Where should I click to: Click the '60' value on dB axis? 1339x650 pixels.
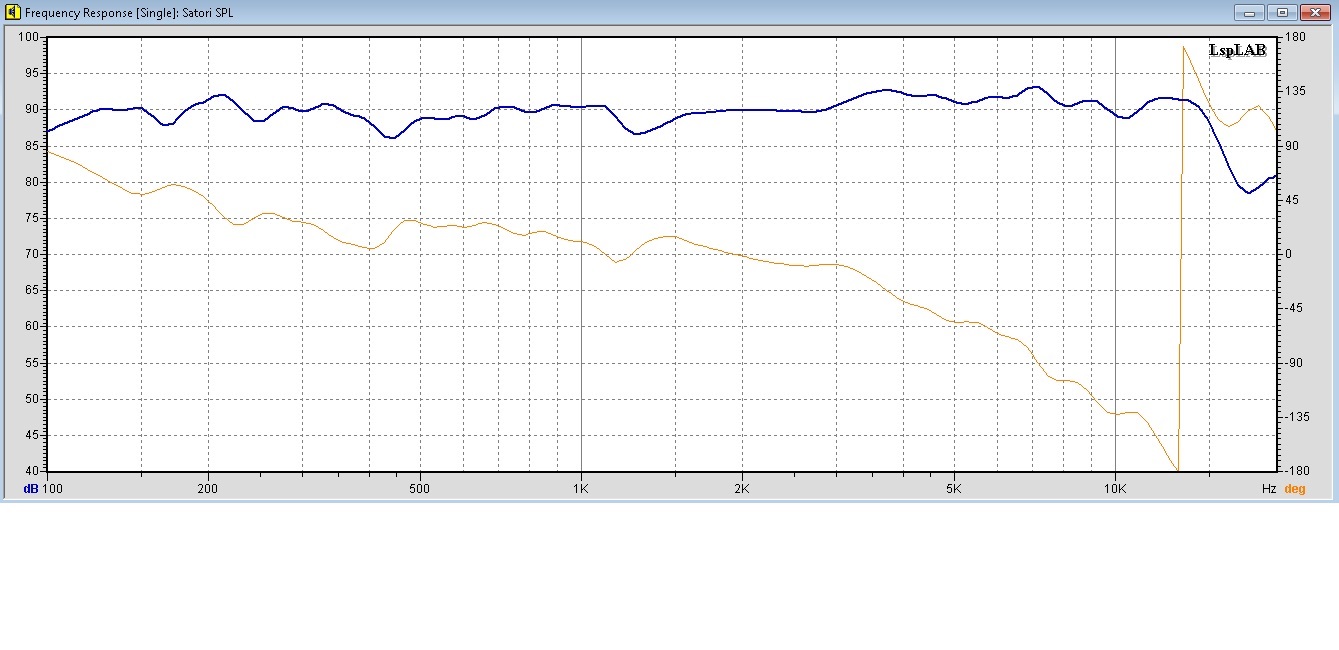31,326
